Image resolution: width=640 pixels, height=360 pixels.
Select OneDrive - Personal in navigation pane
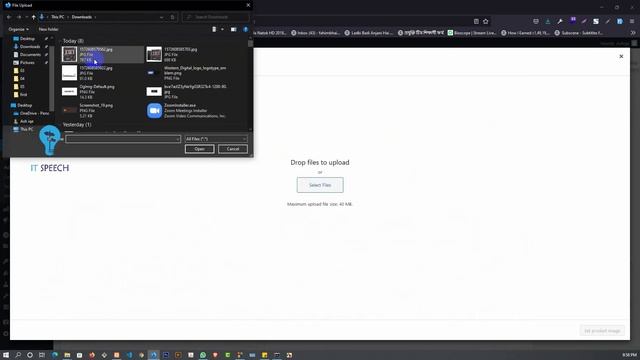[x=32, y=113]
